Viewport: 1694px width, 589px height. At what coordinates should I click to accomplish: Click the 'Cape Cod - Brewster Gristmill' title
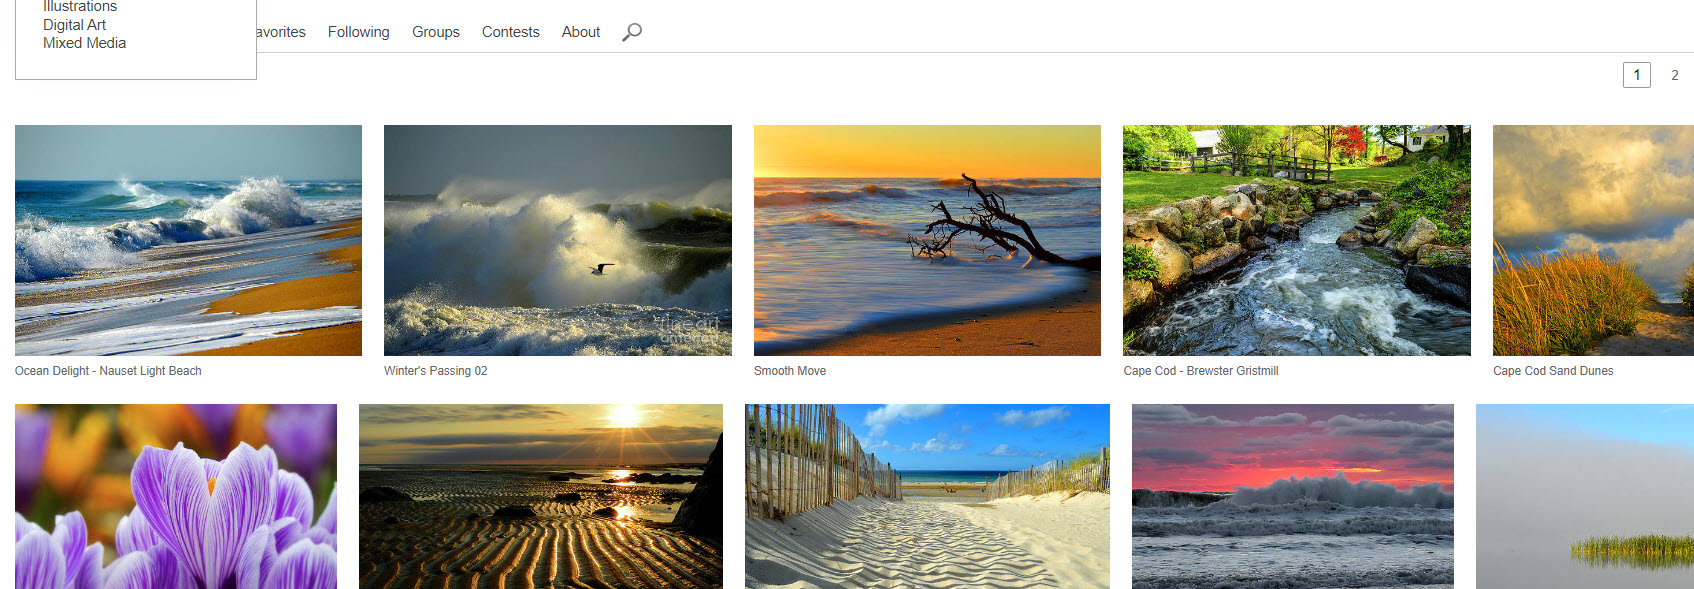click(x=1201, y=371)
